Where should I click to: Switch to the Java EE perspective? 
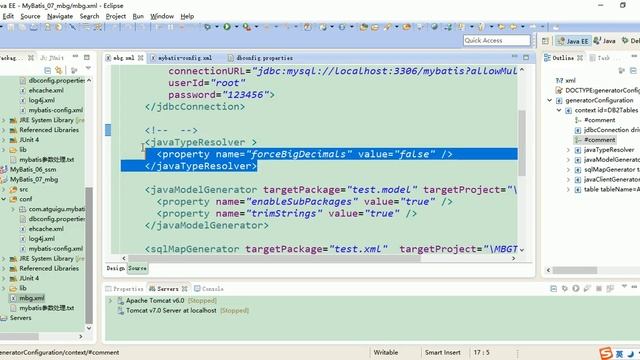tap(573, 41)
